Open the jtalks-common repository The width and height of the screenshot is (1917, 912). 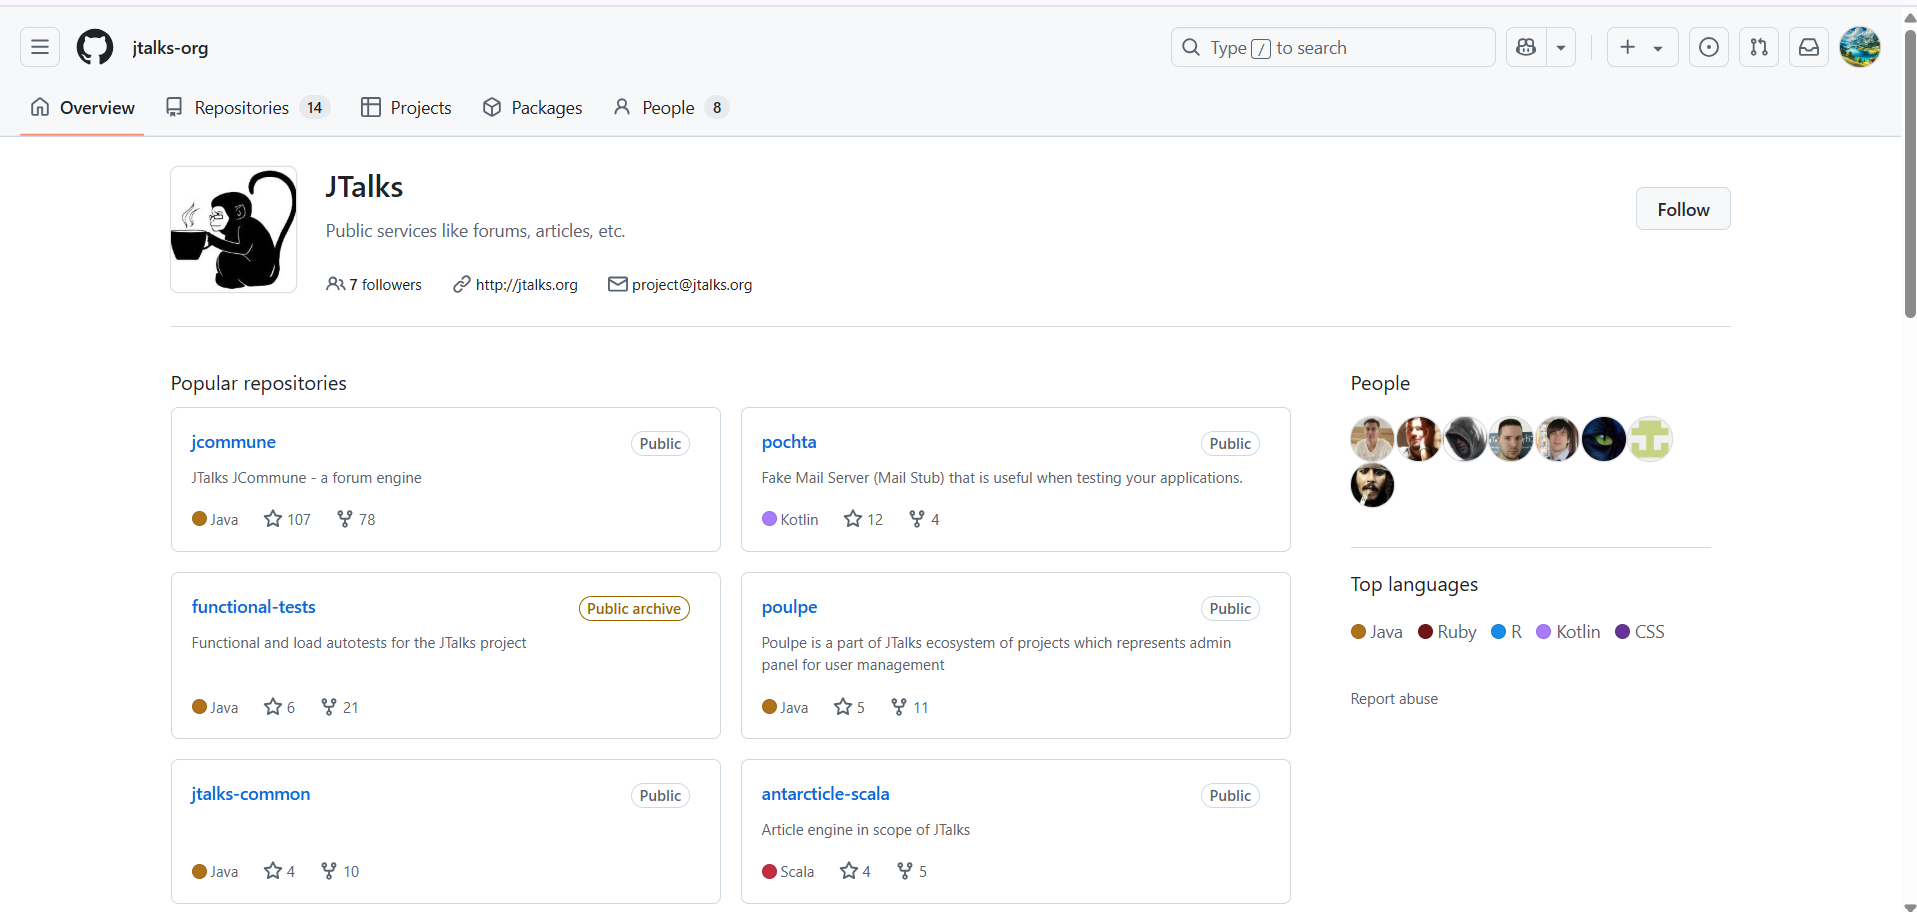[x=250, y=794]
